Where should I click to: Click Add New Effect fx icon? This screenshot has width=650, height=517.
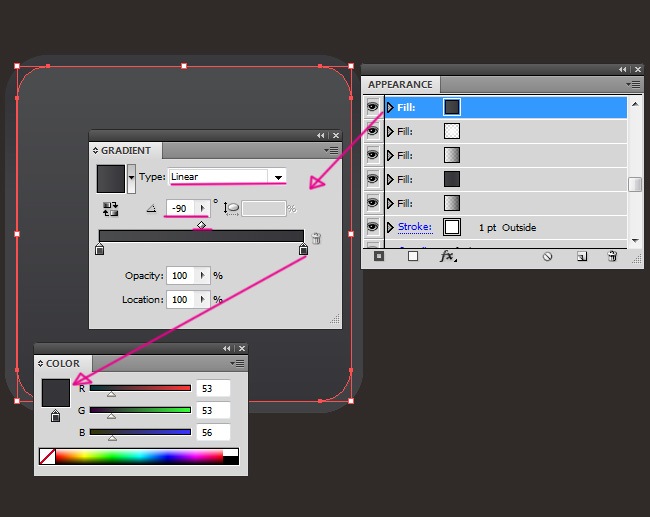point(448,257)
